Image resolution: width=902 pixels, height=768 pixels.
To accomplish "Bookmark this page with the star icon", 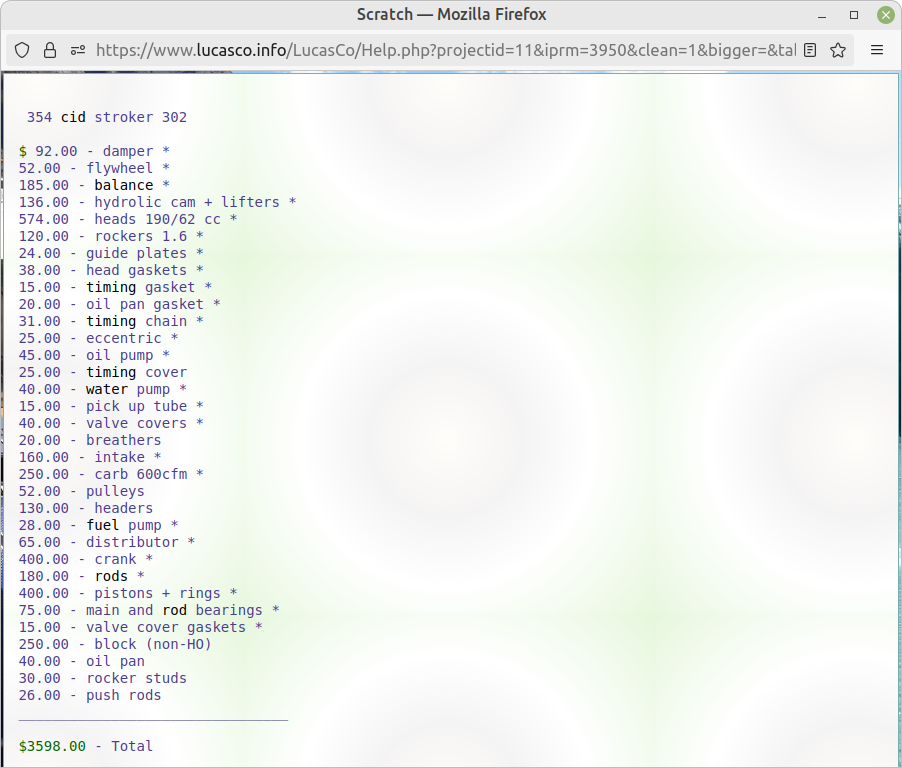I will coord(838,50).
